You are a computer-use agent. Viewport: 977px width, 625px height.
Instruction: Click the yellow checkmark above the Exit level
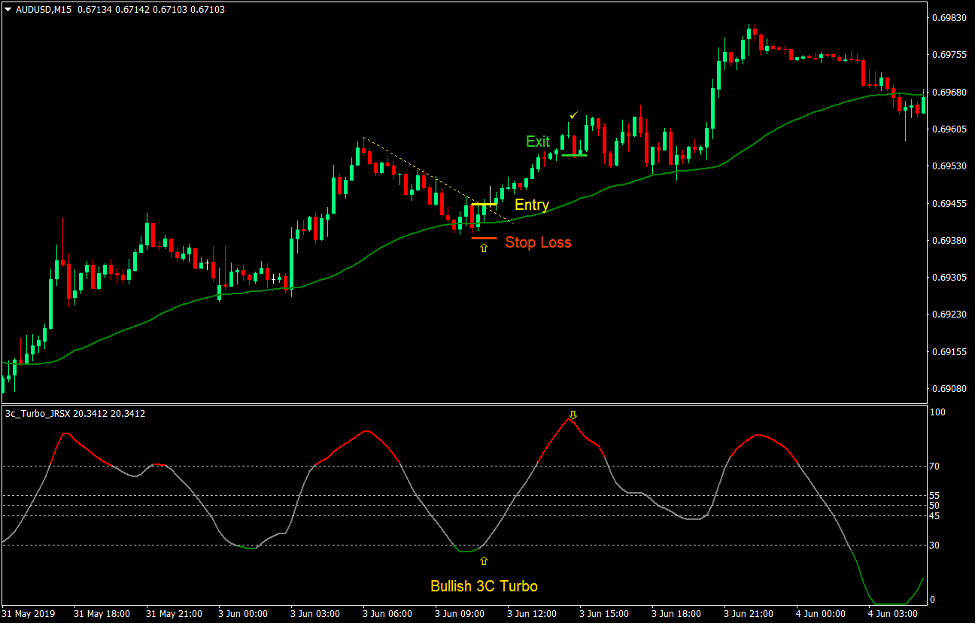click(573, 116)
